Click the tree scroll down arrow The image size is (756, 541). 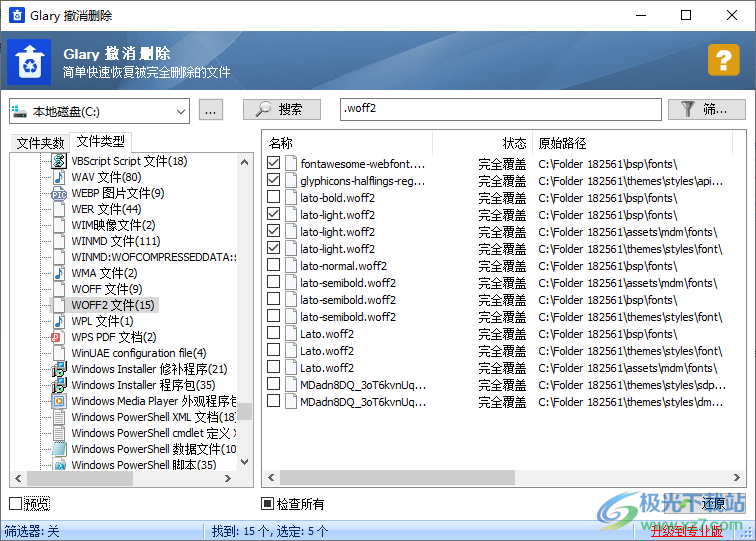click(x=244, y=462)
